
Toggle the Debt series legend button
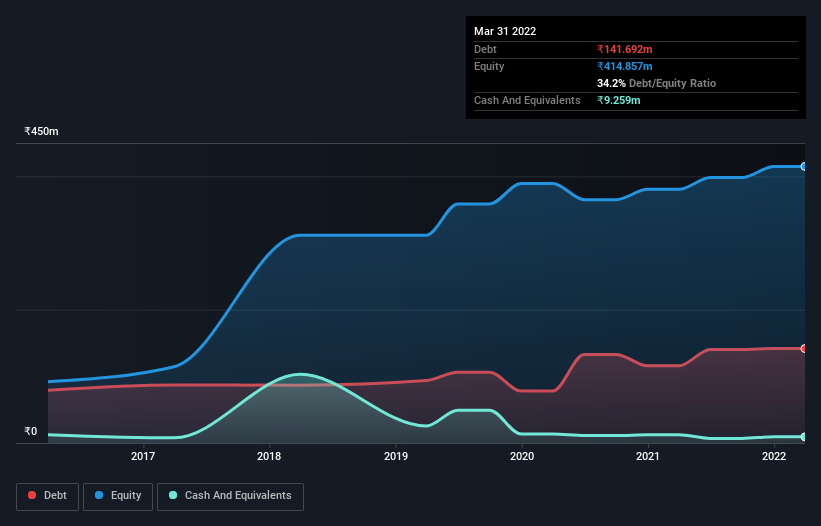point(47,496)
